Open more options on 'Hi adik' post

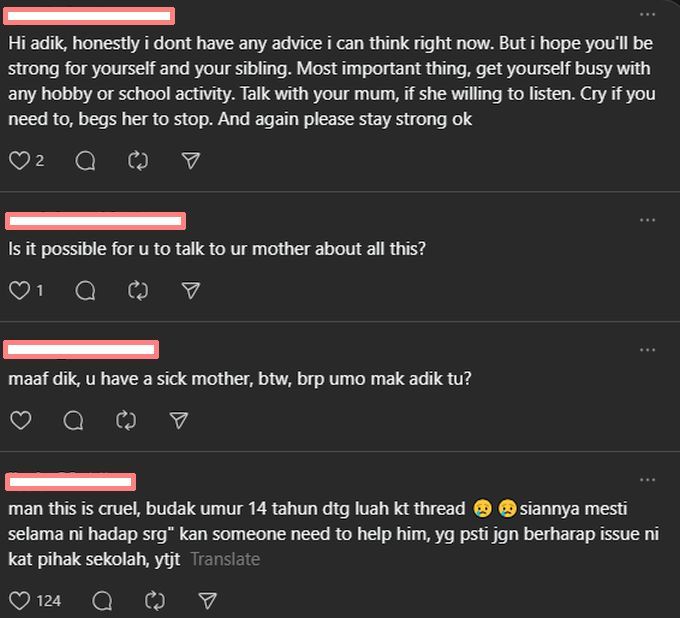[x=648, y=15]
